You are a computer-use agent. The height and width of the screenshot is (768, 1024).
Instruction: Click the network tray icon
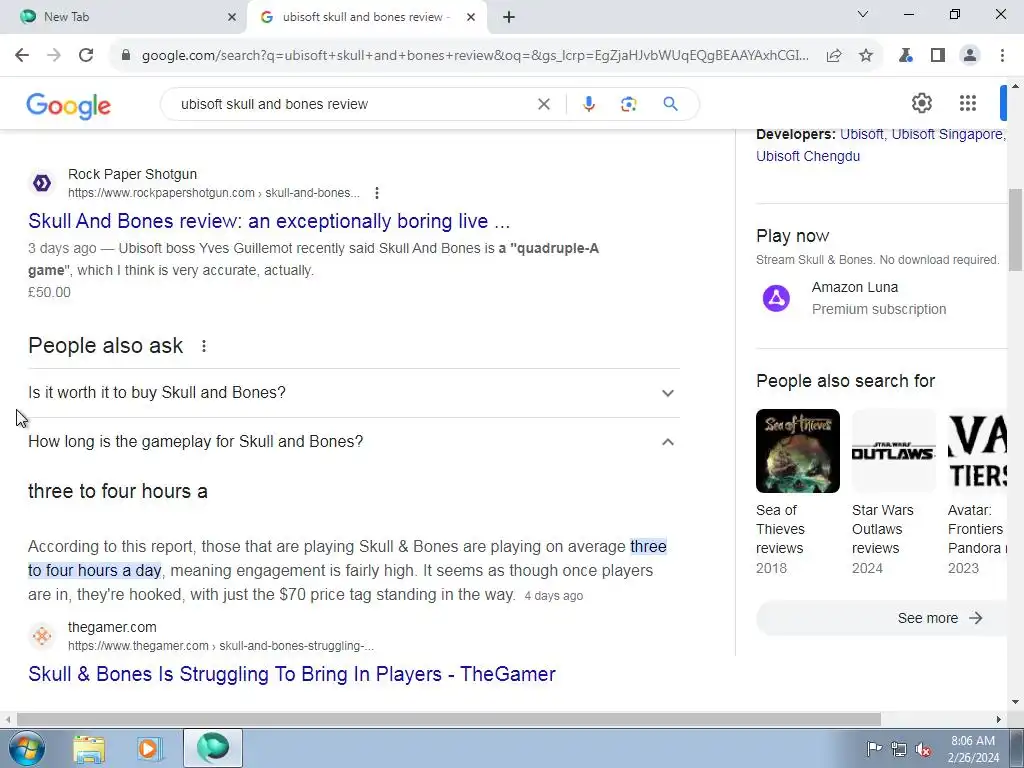tap(899, 749)
